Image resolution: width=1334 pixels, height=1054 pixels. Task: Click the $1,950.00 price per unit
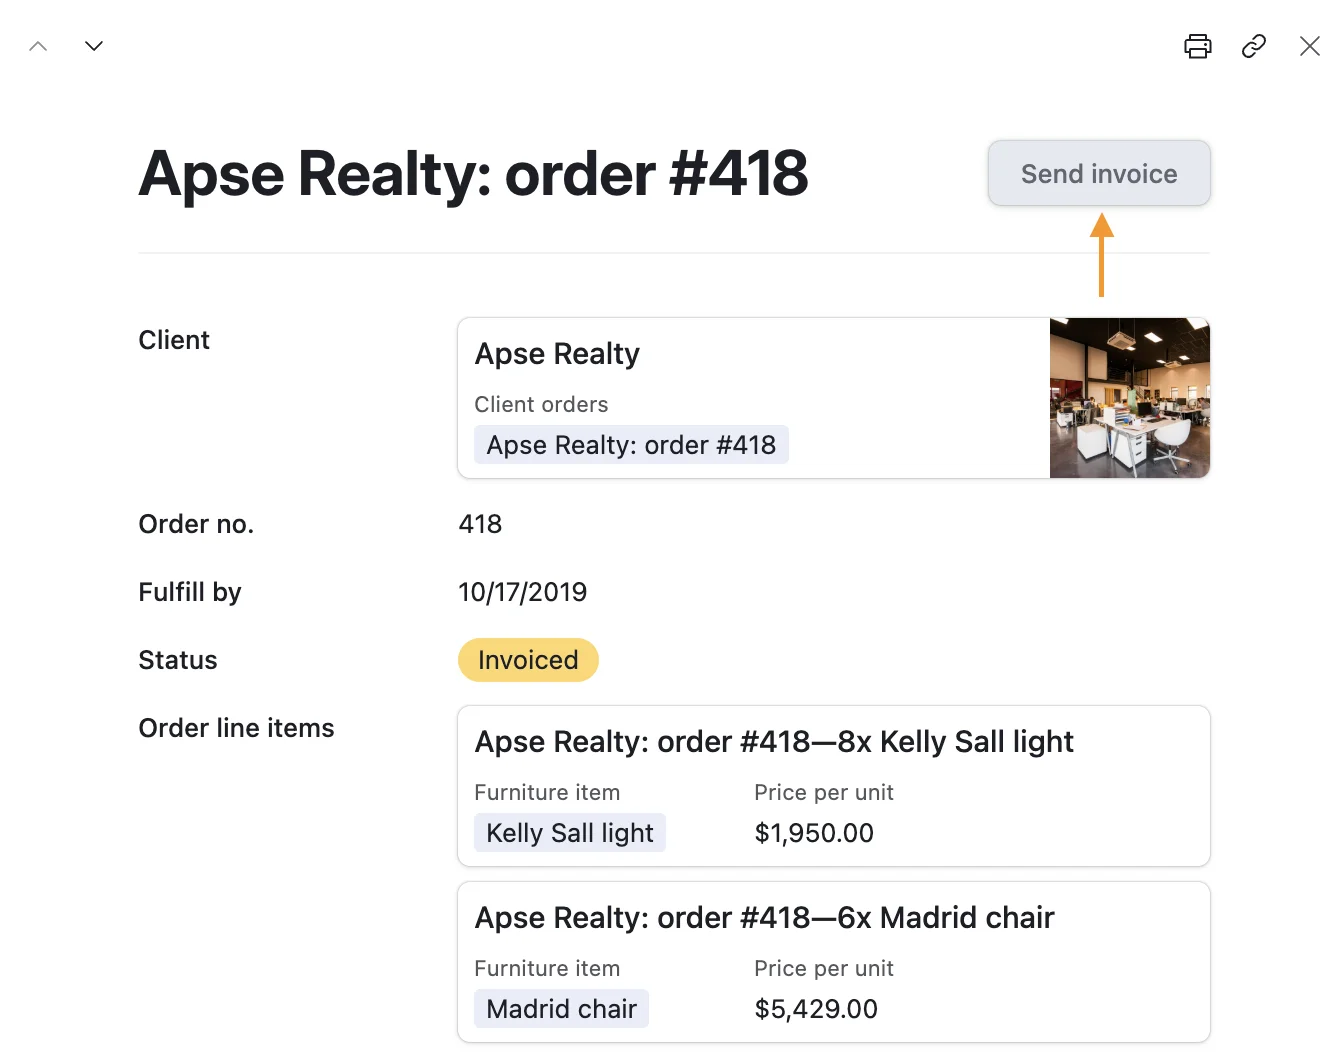pyautogui.click(x=814, y=833)
